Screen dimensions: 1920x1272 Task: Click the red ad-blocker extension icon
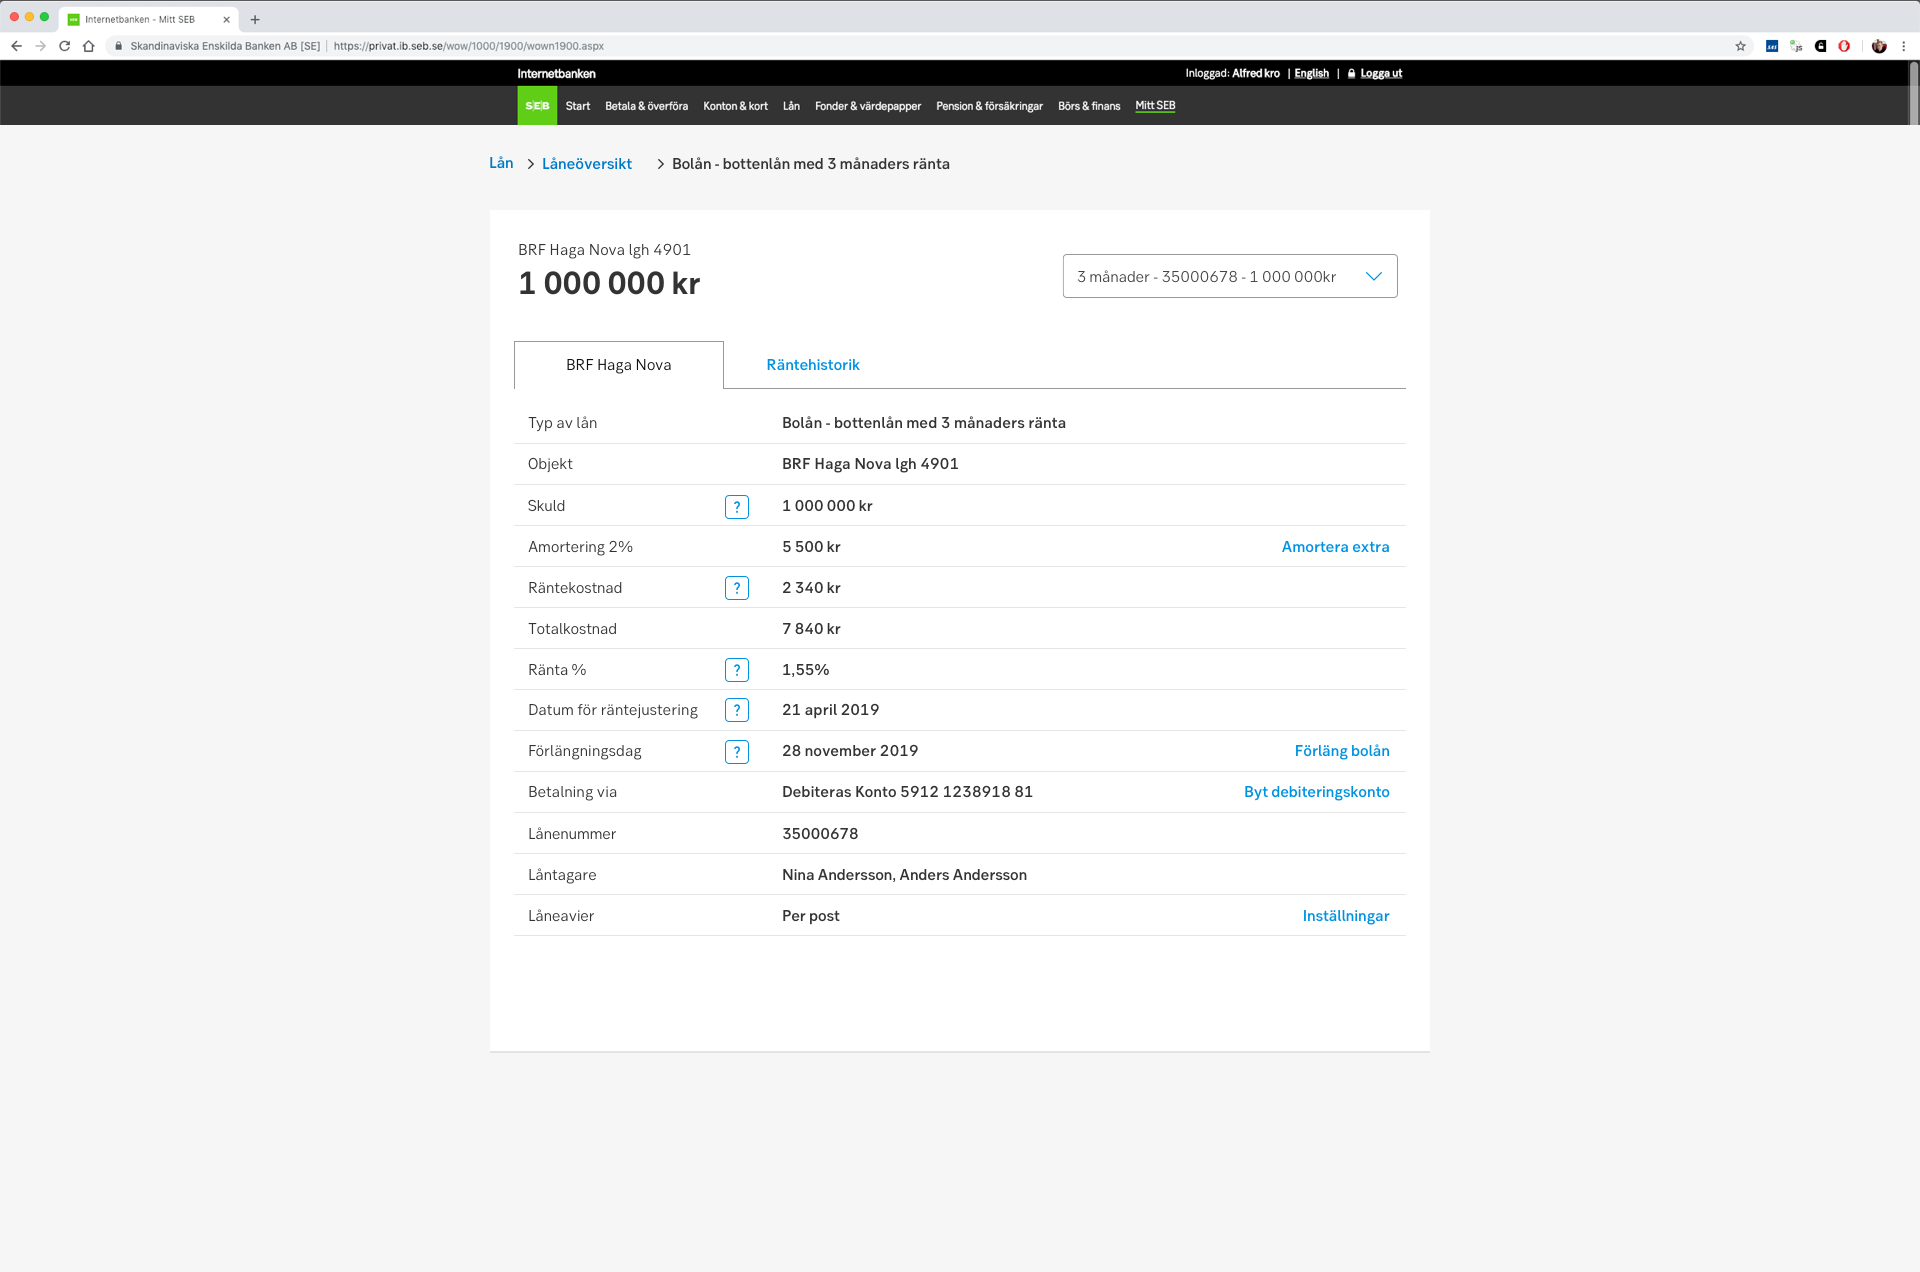click(1845, 46)
